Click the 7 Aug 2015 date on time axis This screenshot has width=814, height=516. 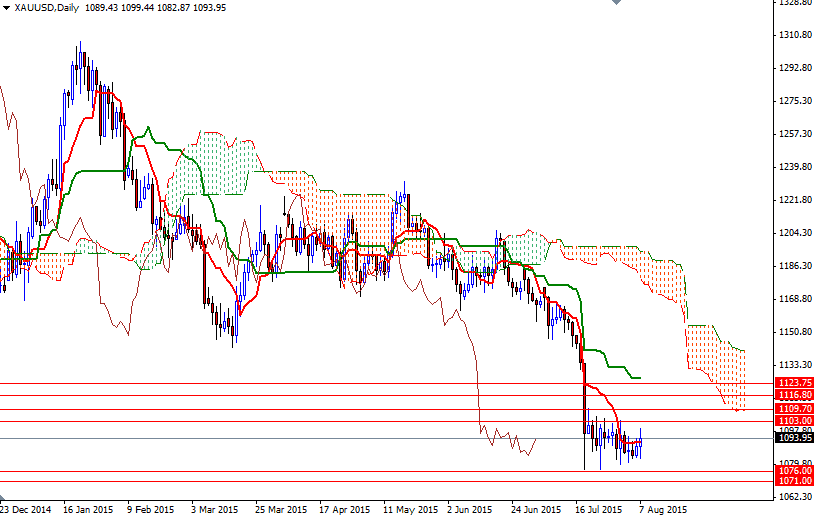(x=663, y=508)
